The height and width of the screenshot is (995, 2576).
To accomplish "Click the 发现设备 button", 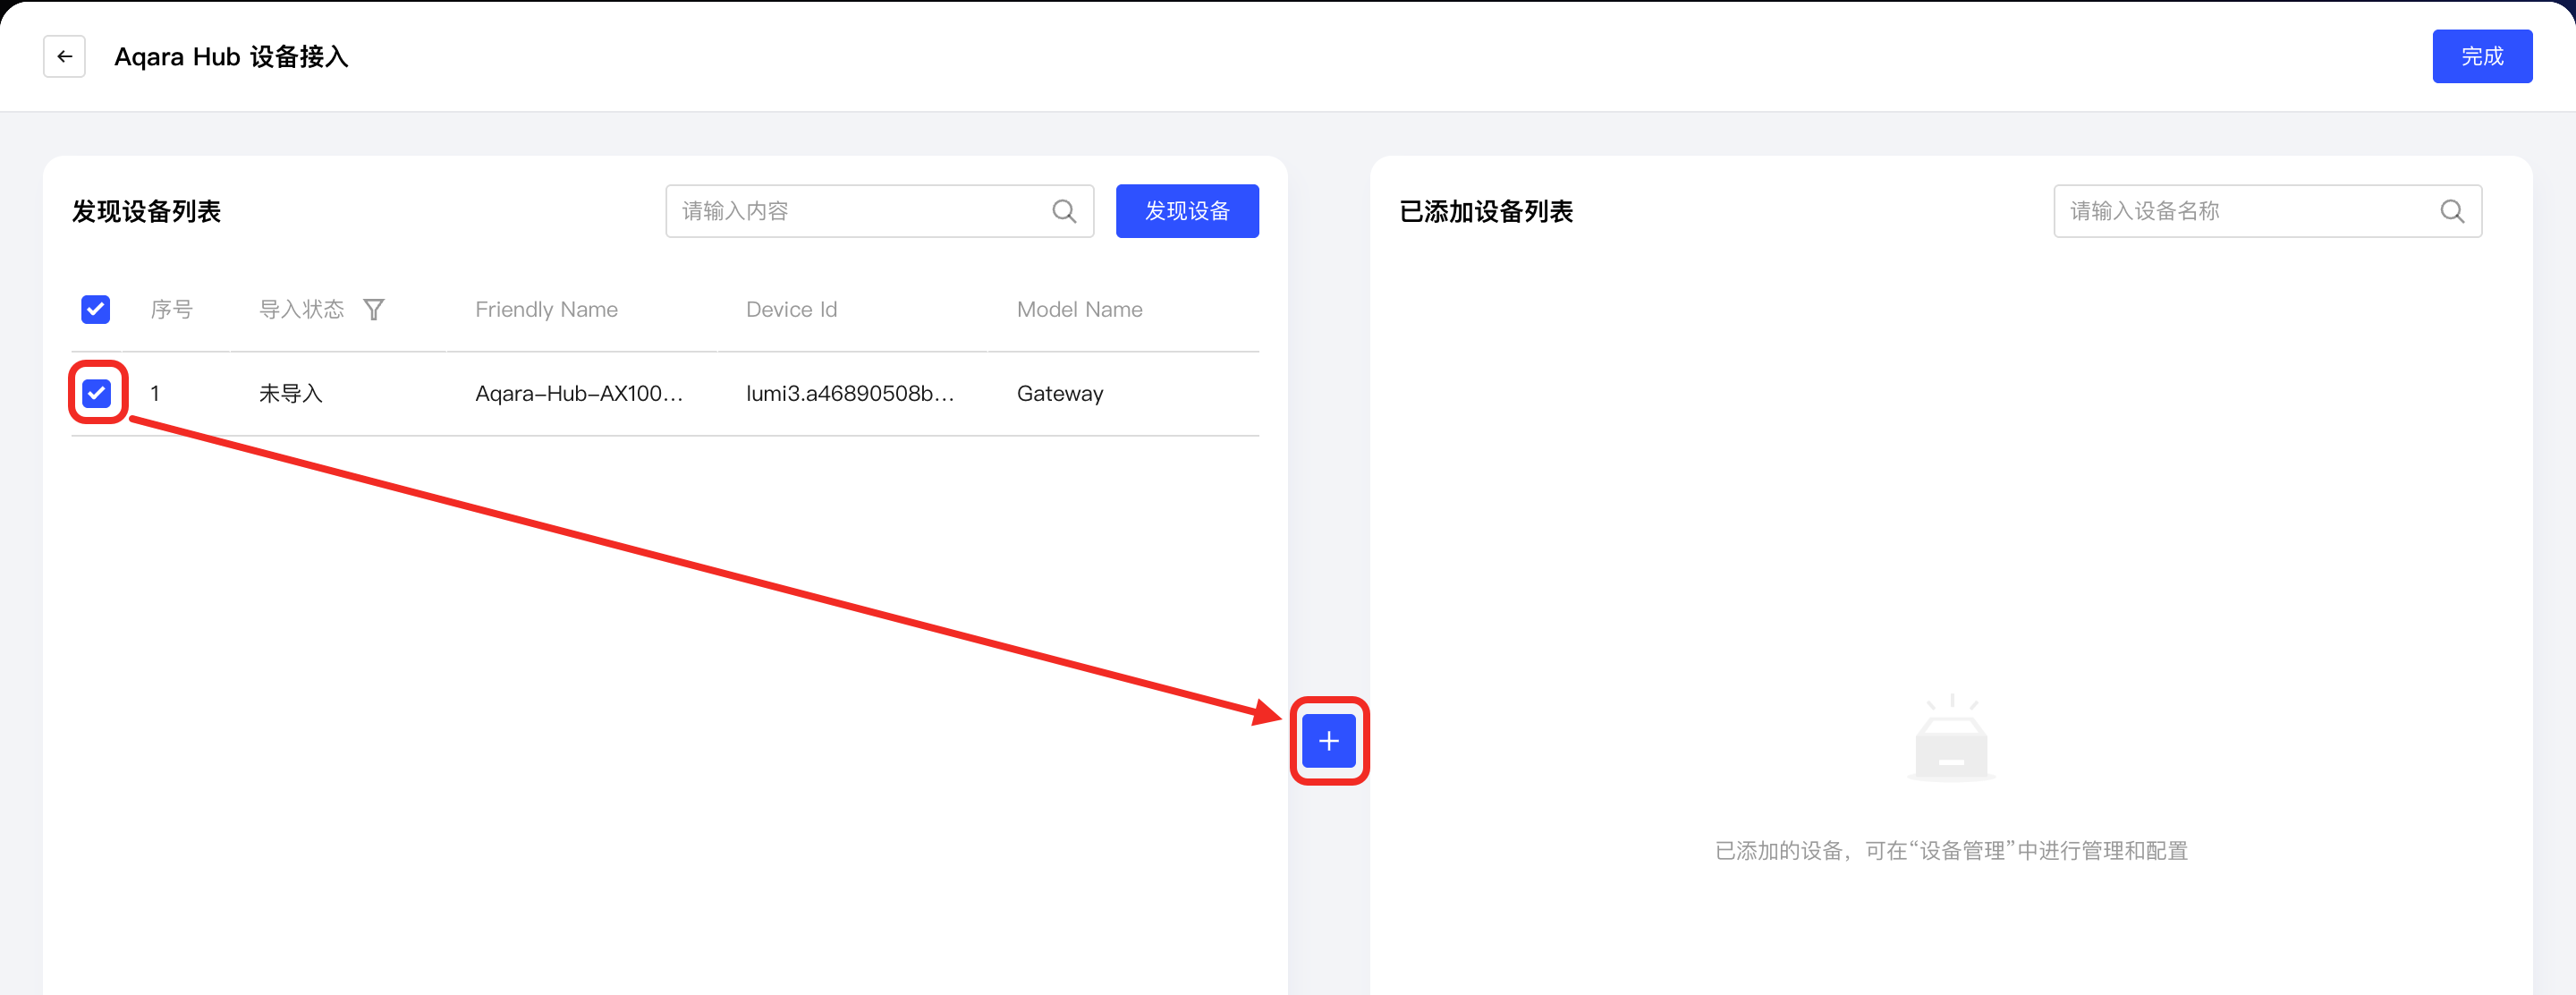I will tap(1187, 211).
